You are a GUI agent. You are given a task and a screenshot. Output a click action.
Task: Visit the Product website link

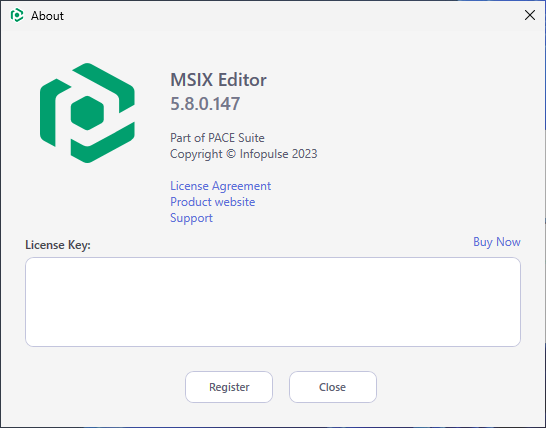pos(212,202)
